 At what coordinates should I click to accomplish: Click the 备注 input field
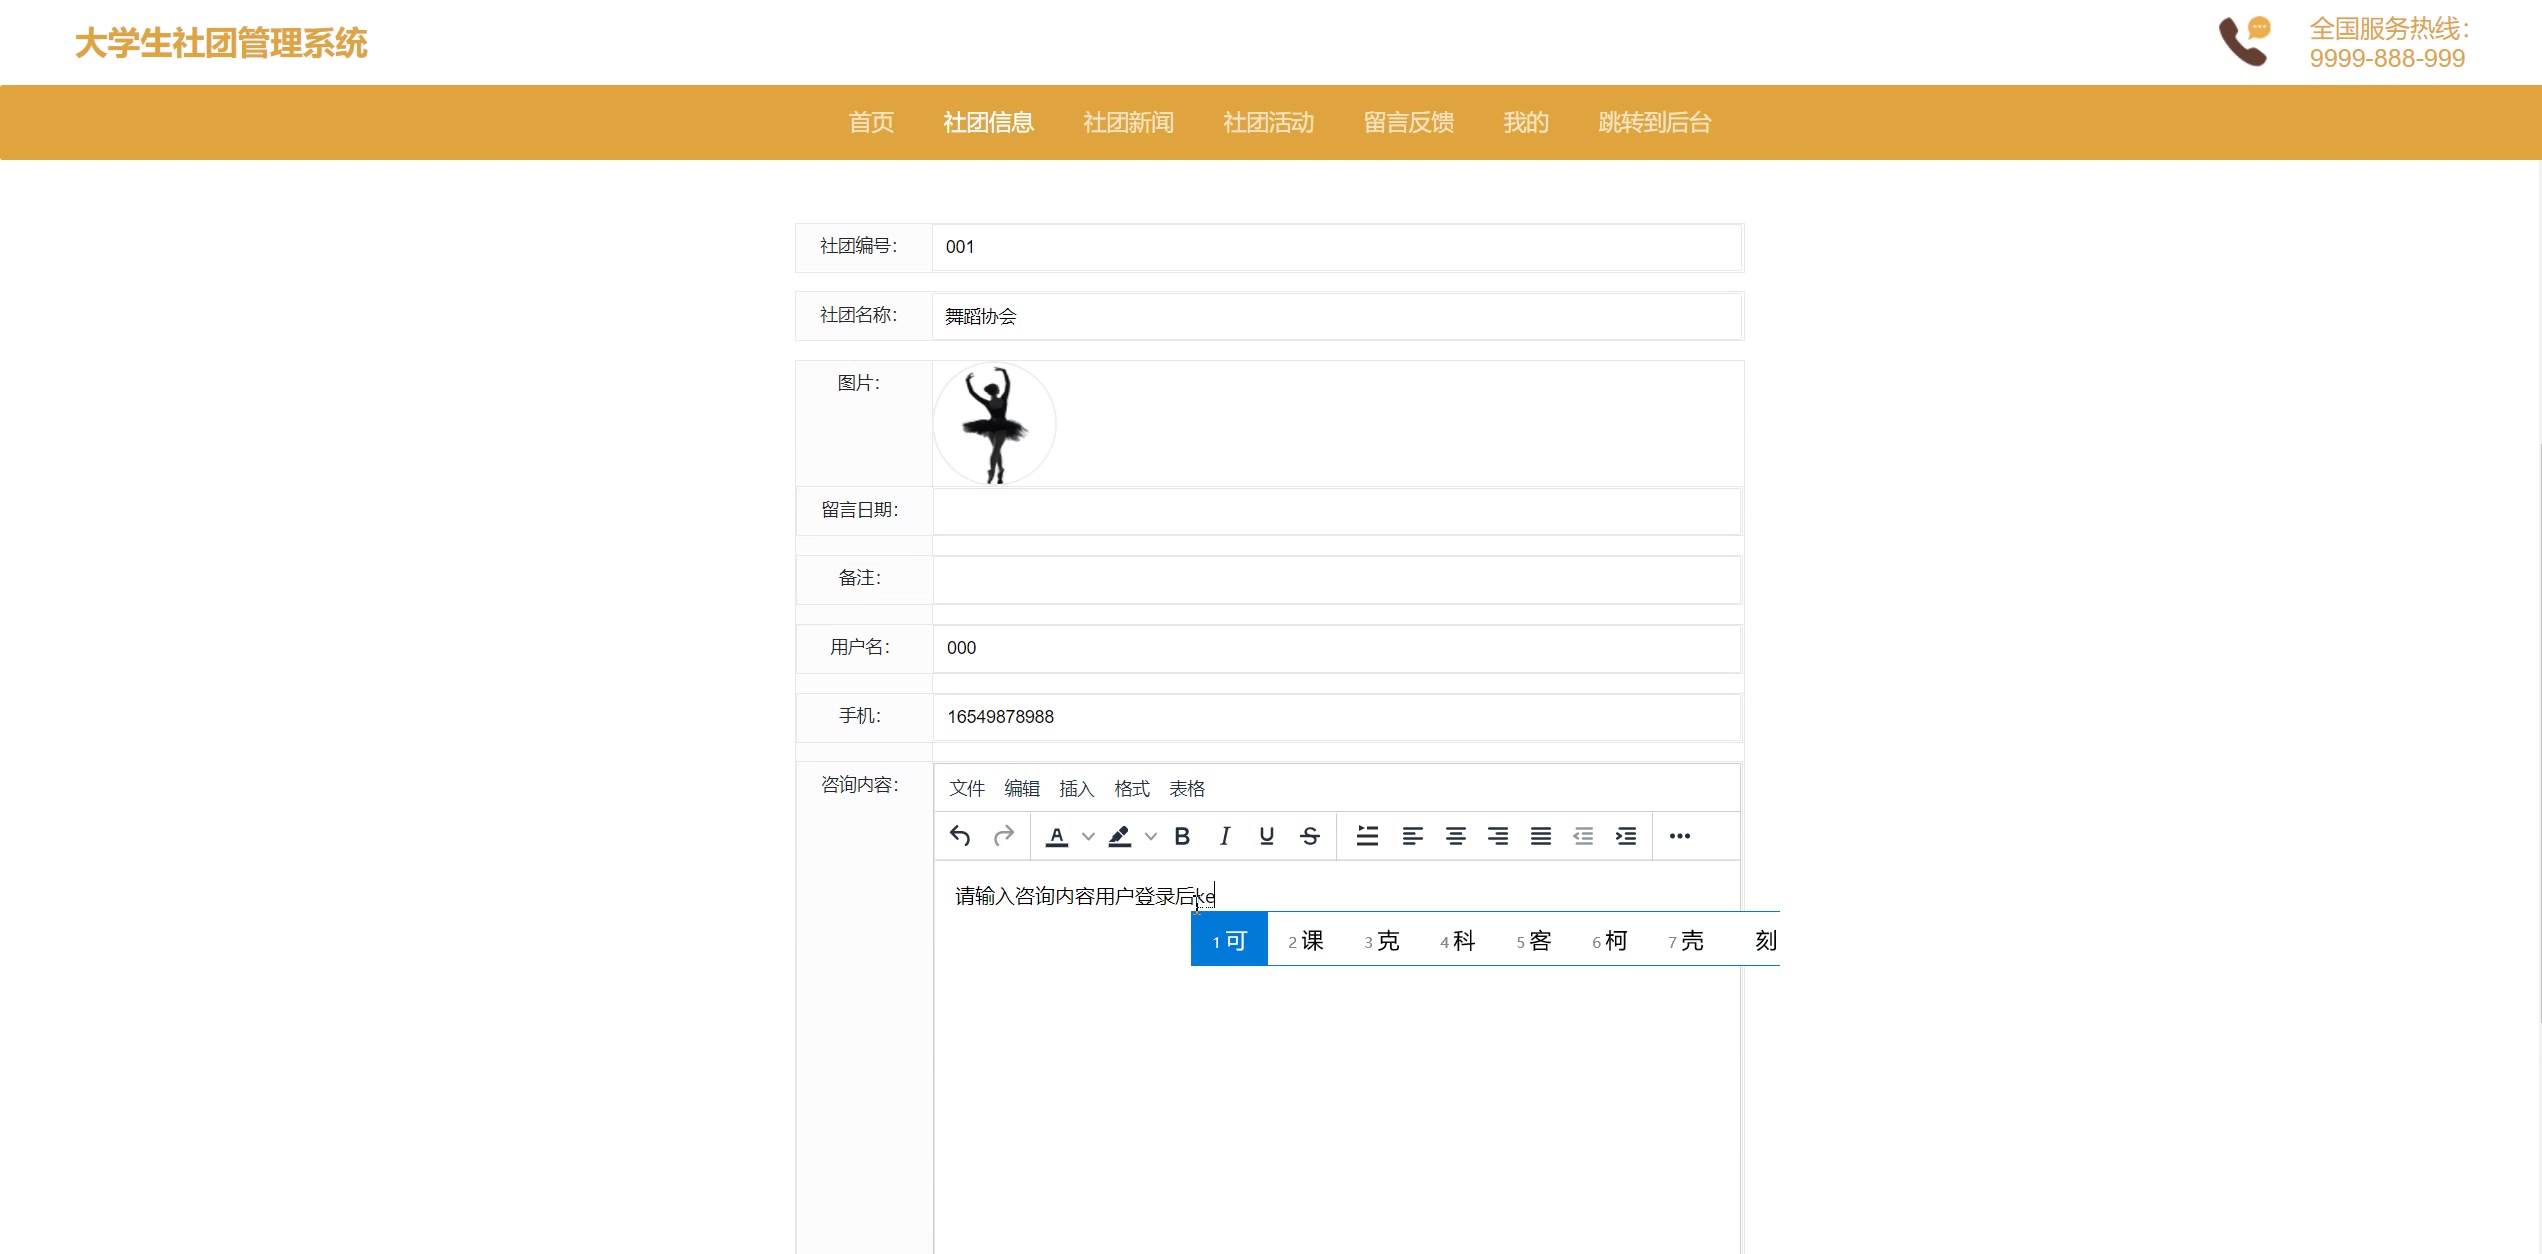pyautogui.click(x=1336, y=580)
